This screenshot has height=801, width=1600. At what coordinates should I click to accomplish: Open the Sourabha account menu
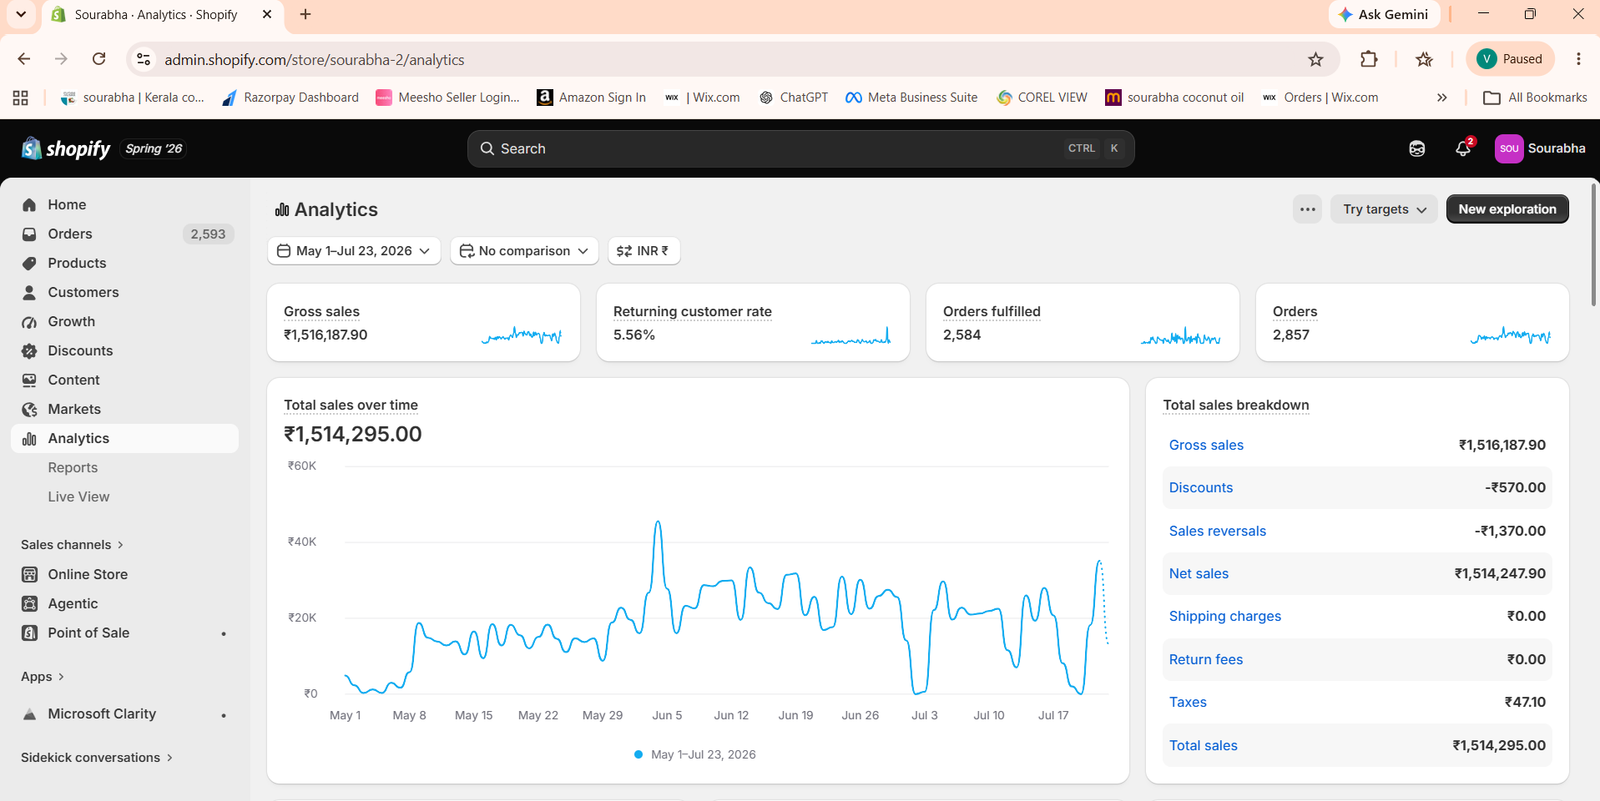tap(1540, 148)
